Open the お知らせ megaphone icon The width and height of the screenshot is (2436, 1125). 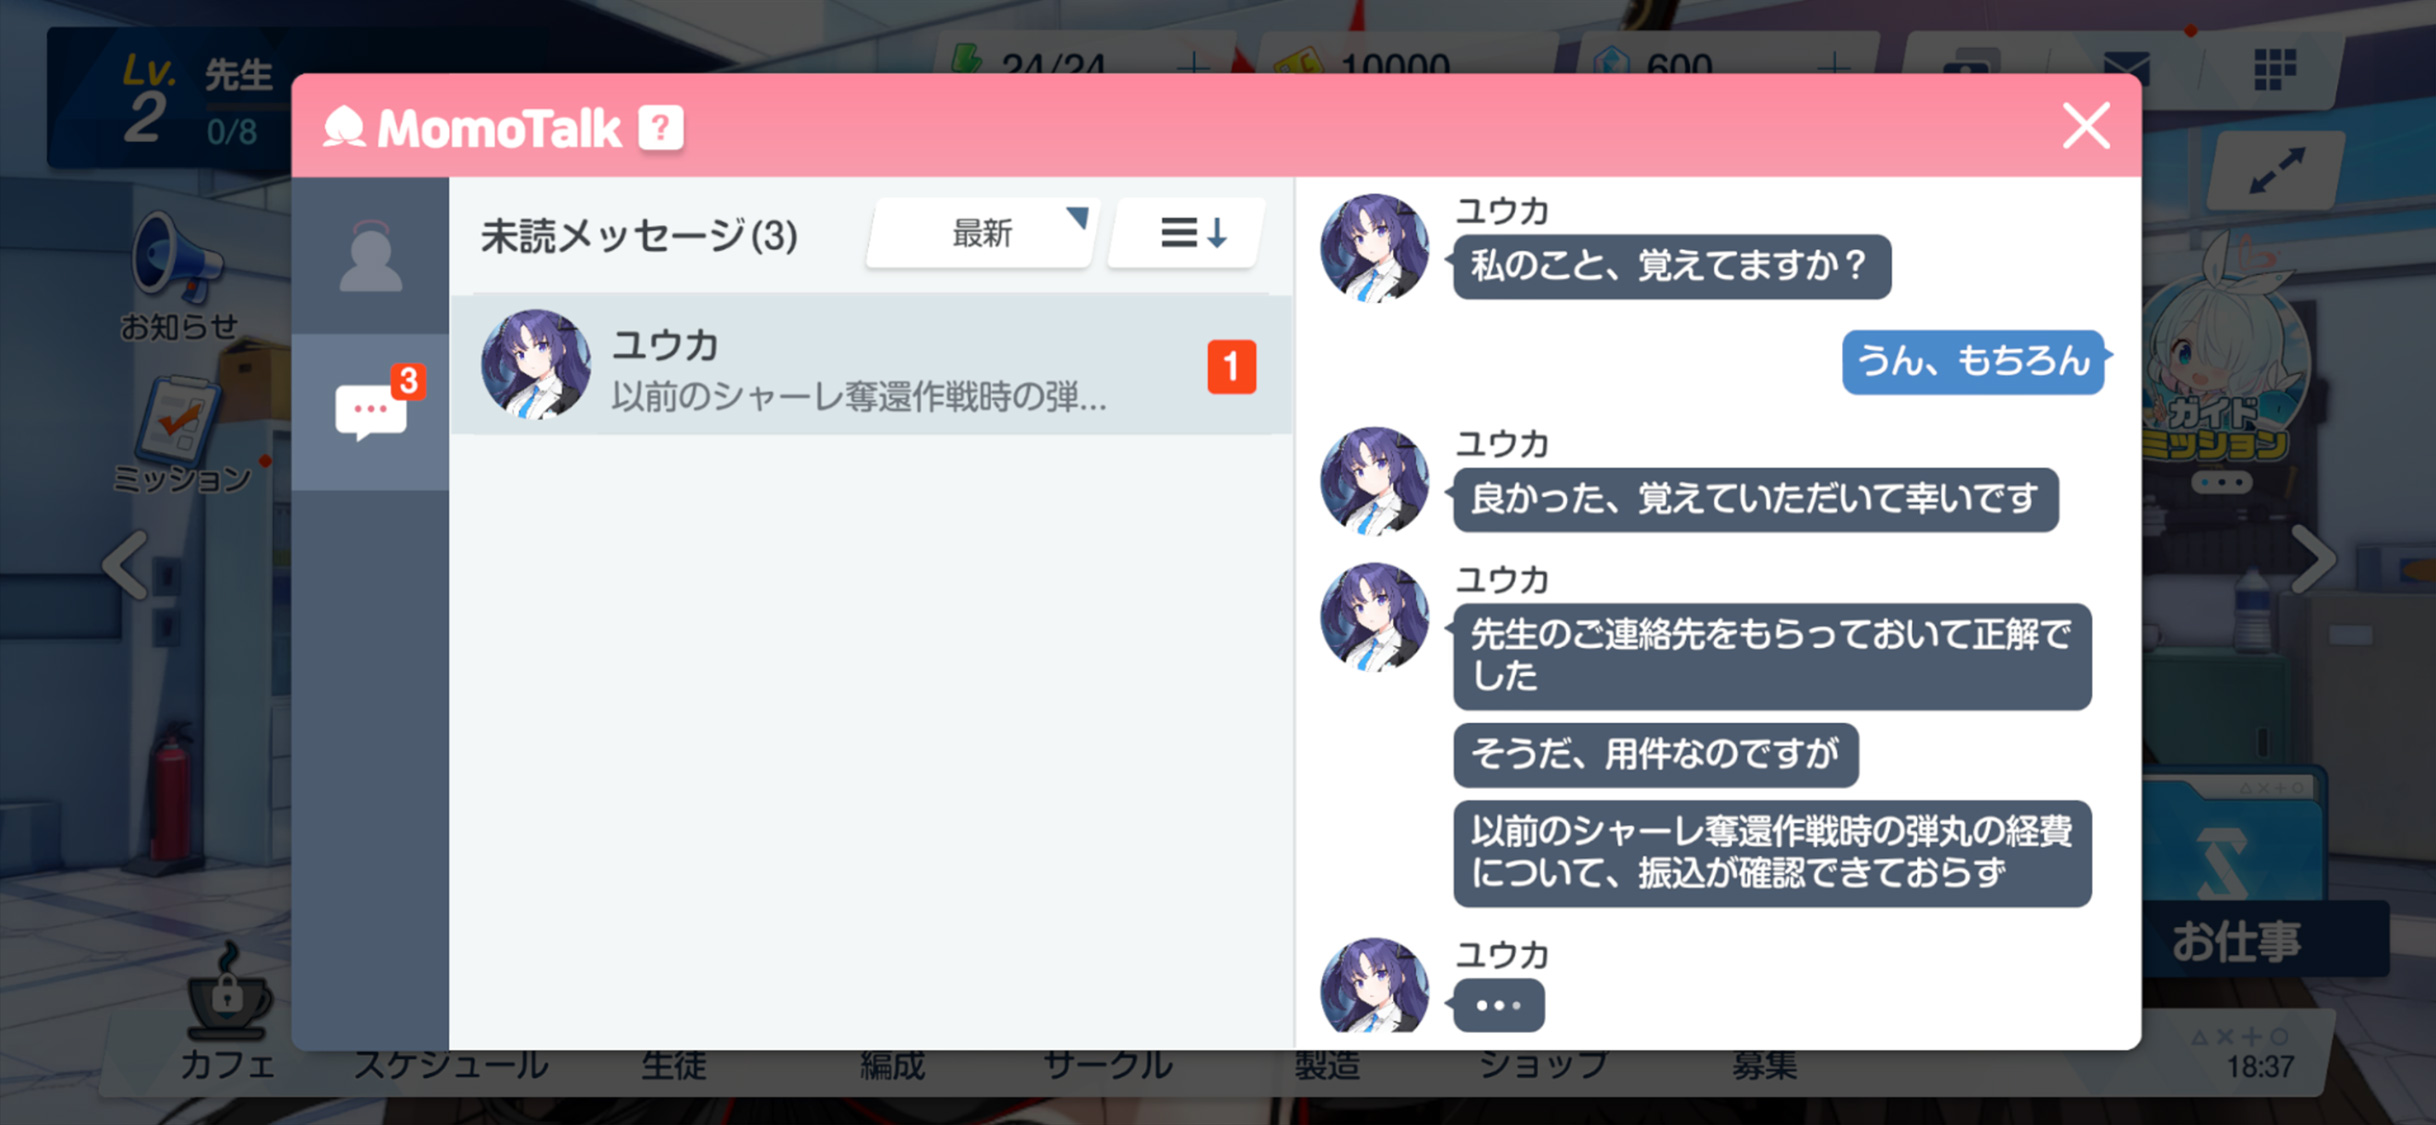[178, 259]
